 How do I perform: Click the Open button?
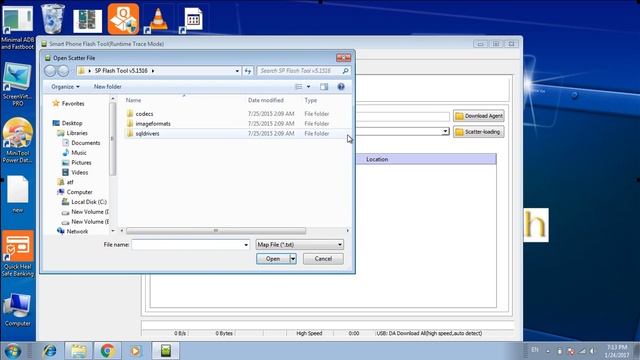click(x=273, y=259)
